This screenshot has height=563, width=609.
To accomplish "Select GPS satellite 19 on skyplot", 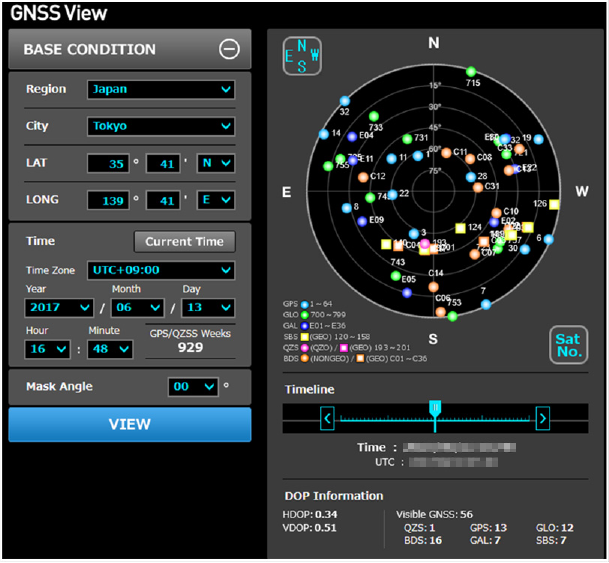I will [x=538, y=139].
